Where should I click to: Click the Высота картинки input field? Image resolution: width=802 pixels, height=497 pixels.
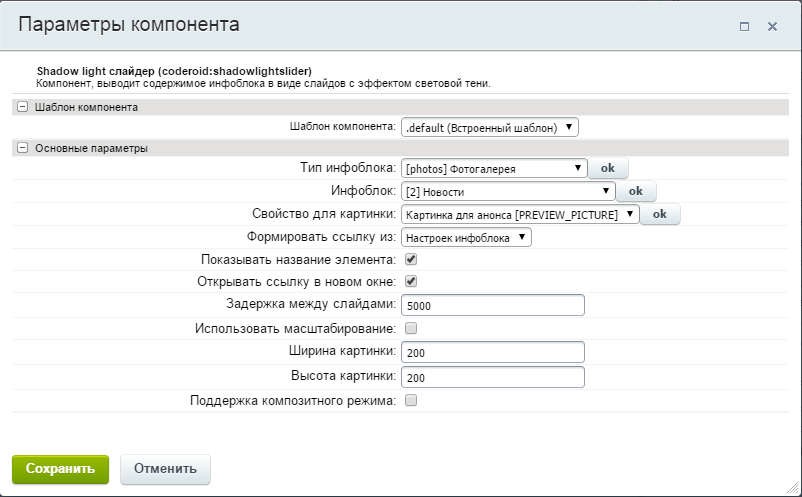[492, 377]
